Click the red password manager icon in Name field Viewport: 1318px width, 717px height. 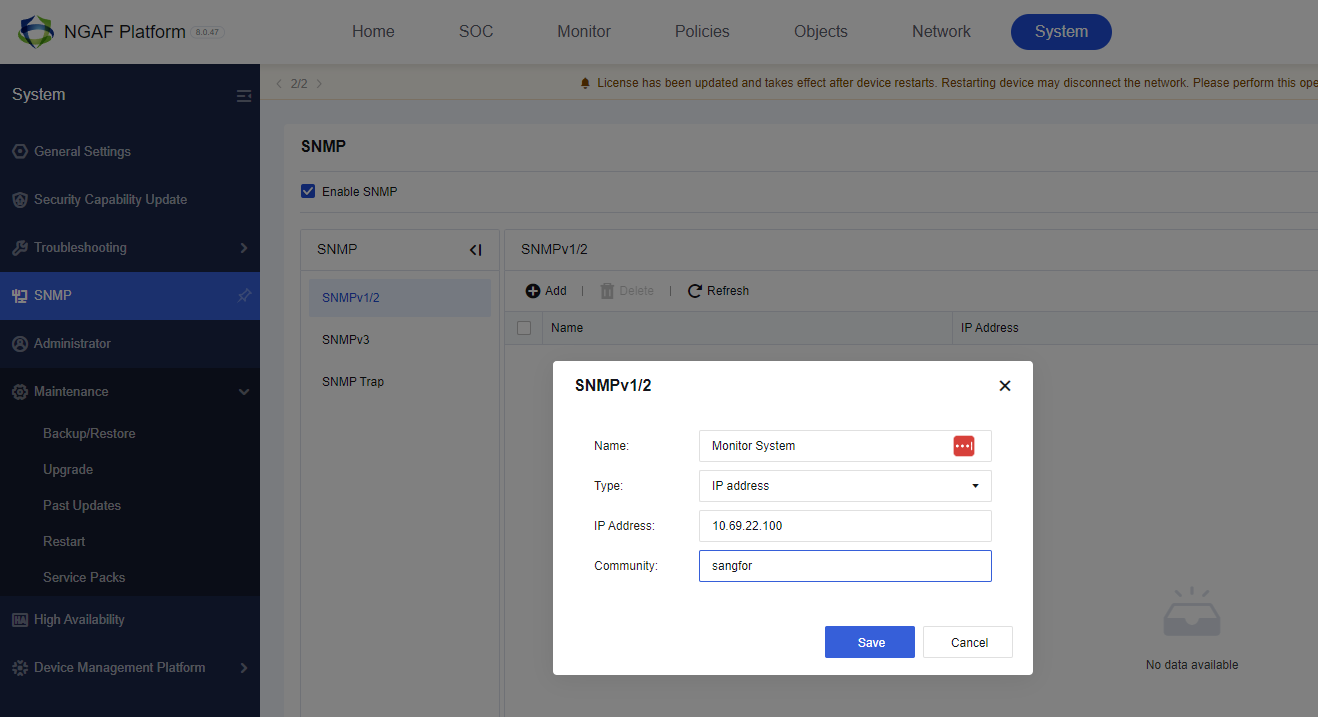pyautogui.click(x=964, y=446)
